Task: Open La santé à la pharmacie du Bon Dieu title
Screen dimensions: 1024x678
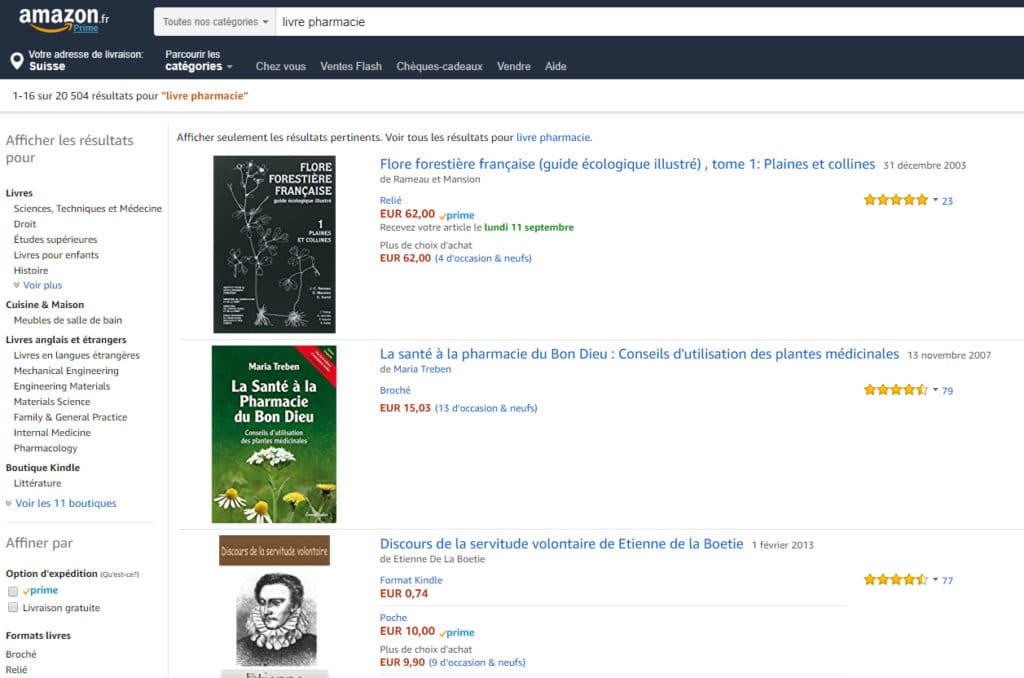Action: point(639,354)
